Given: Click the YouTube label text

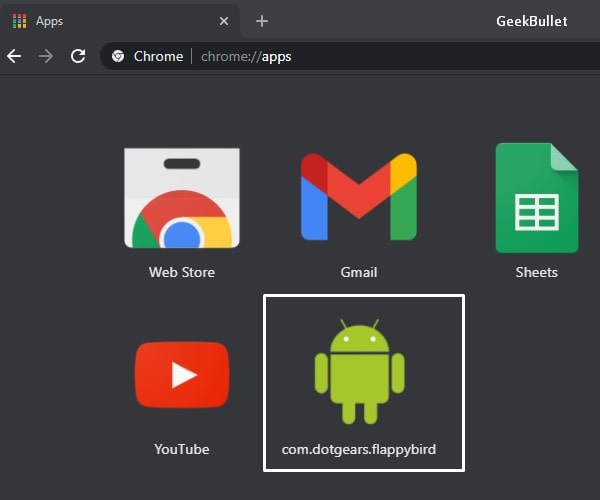Looking at the screenshot, I should (182, 449).
